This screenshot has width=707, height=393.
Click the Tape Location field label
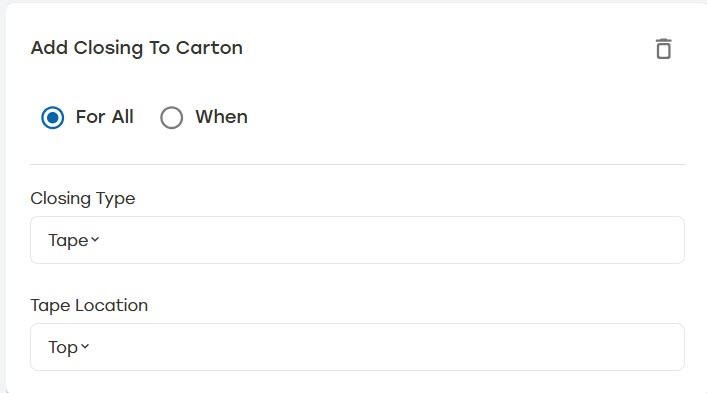[x=89, y=306]
